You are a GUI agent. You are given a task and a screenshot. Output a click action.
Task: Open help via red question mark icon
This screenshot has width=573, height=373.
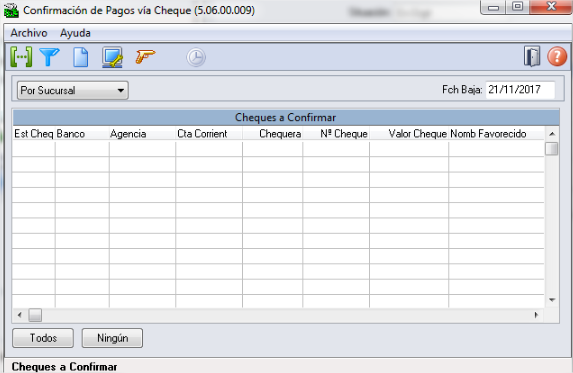(x=557, y=57)
